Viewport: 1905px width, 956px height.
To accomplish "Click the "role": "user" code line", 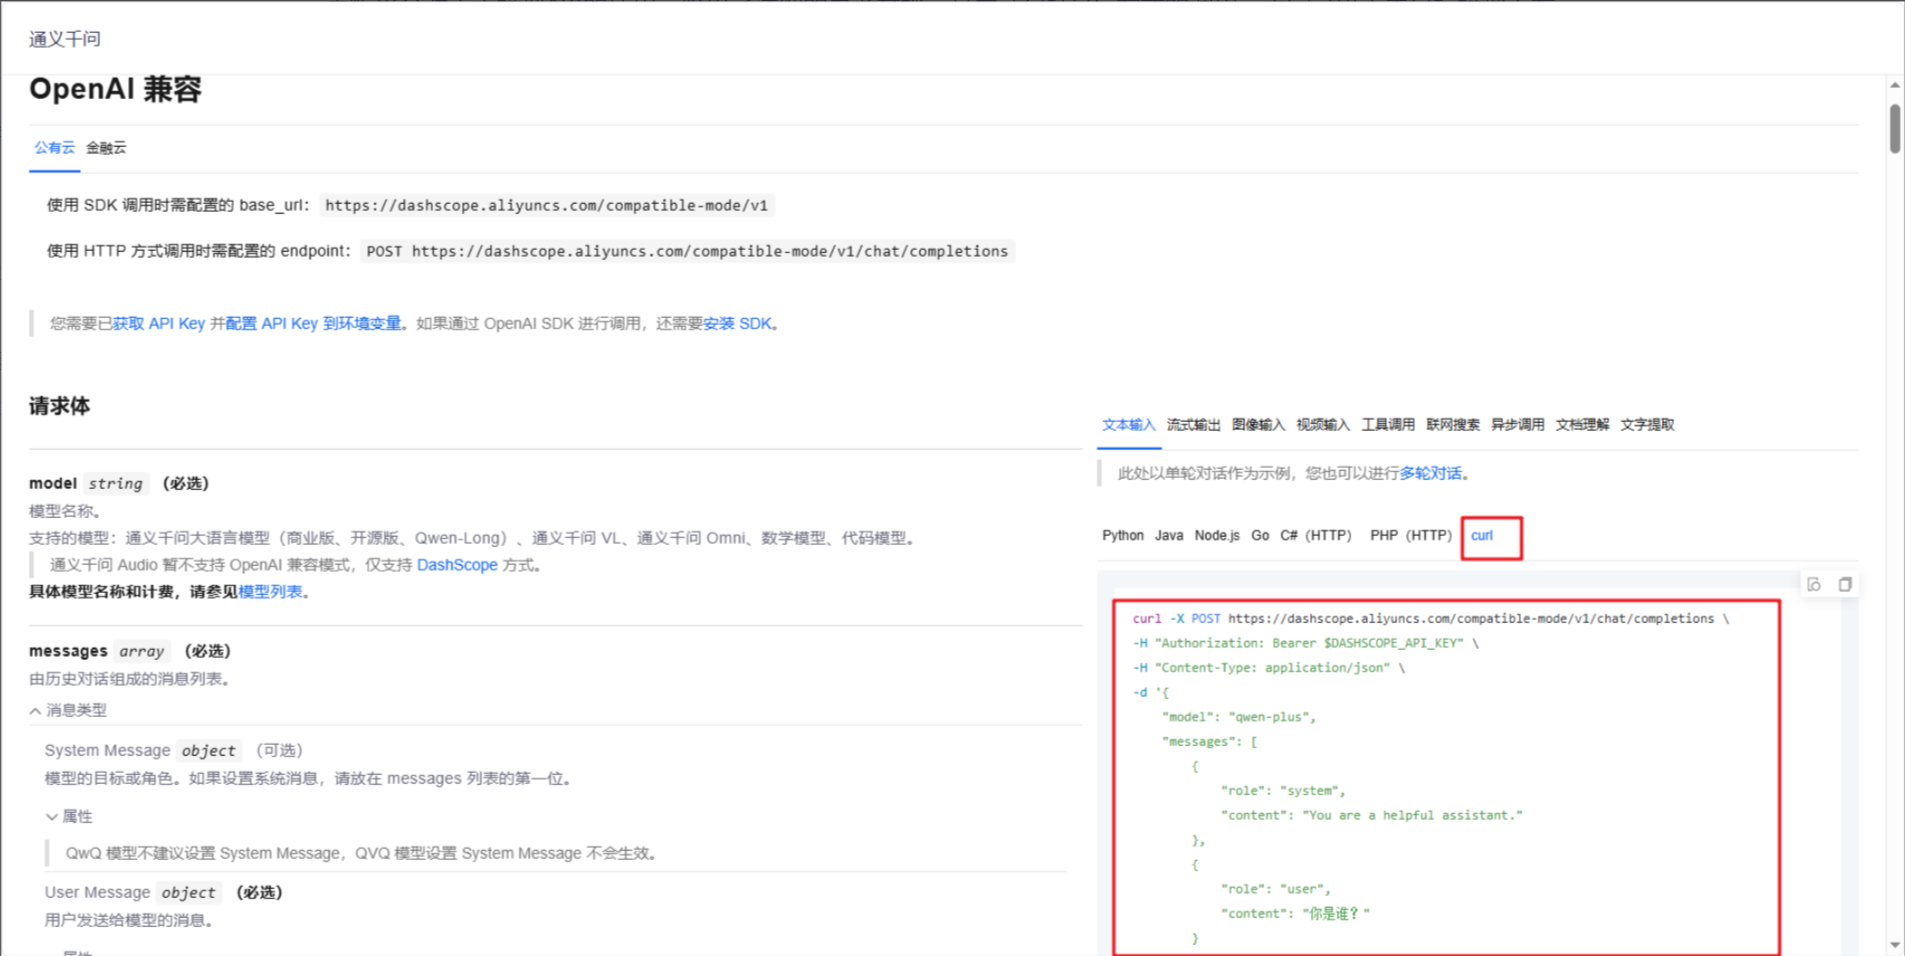I will (1275, 889).
